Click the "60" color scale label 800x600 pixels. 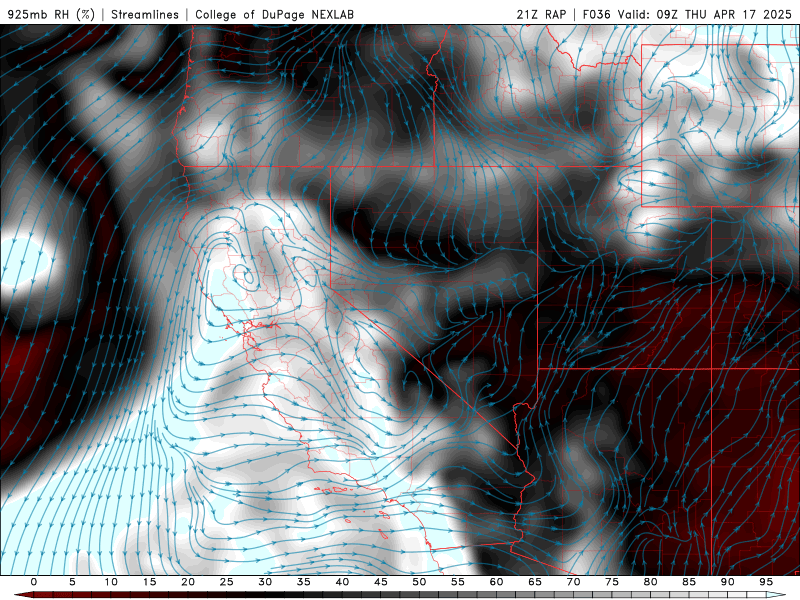[496, 582]
